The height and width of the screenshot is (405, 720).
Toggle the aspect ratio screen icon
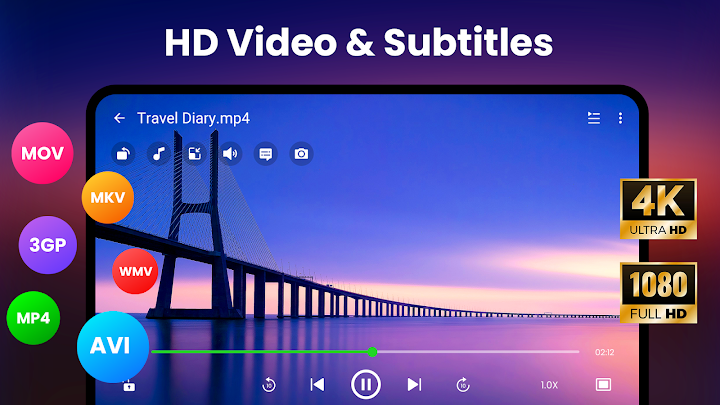[603, 384]
